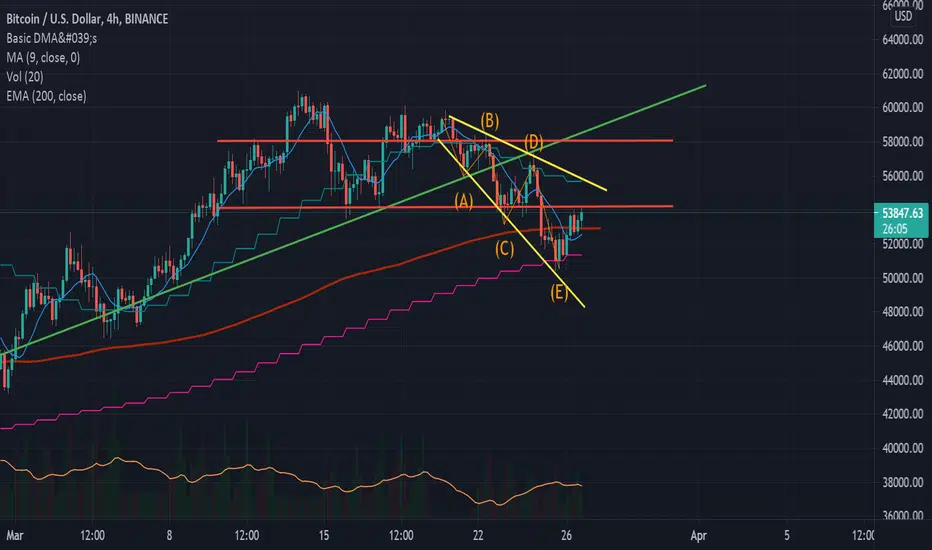Select the (D) wave label

click(534, 143)
